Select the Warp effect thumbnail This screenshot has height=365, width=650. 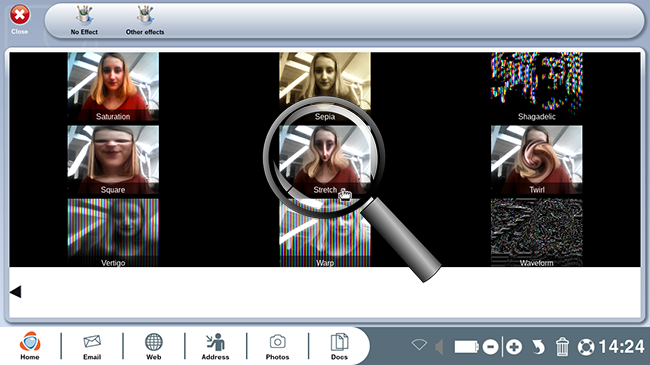coord(325,233)
